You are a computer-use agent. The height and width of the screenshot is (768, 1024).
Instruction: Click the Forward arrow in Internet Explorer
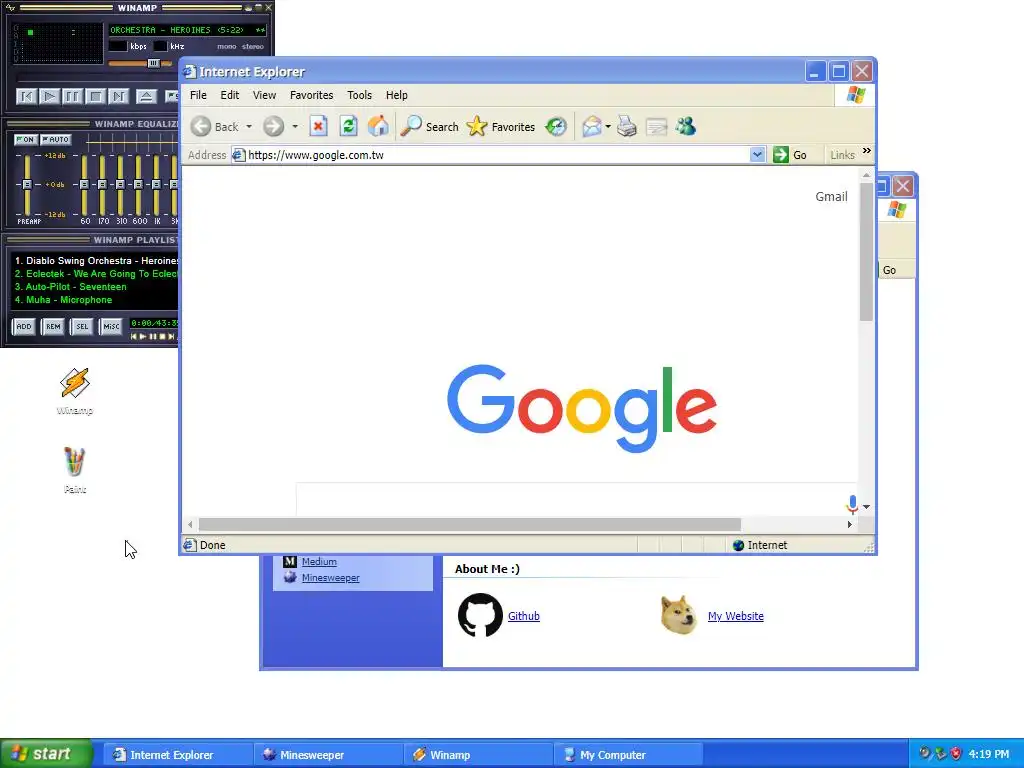click(x=274, y=126)
